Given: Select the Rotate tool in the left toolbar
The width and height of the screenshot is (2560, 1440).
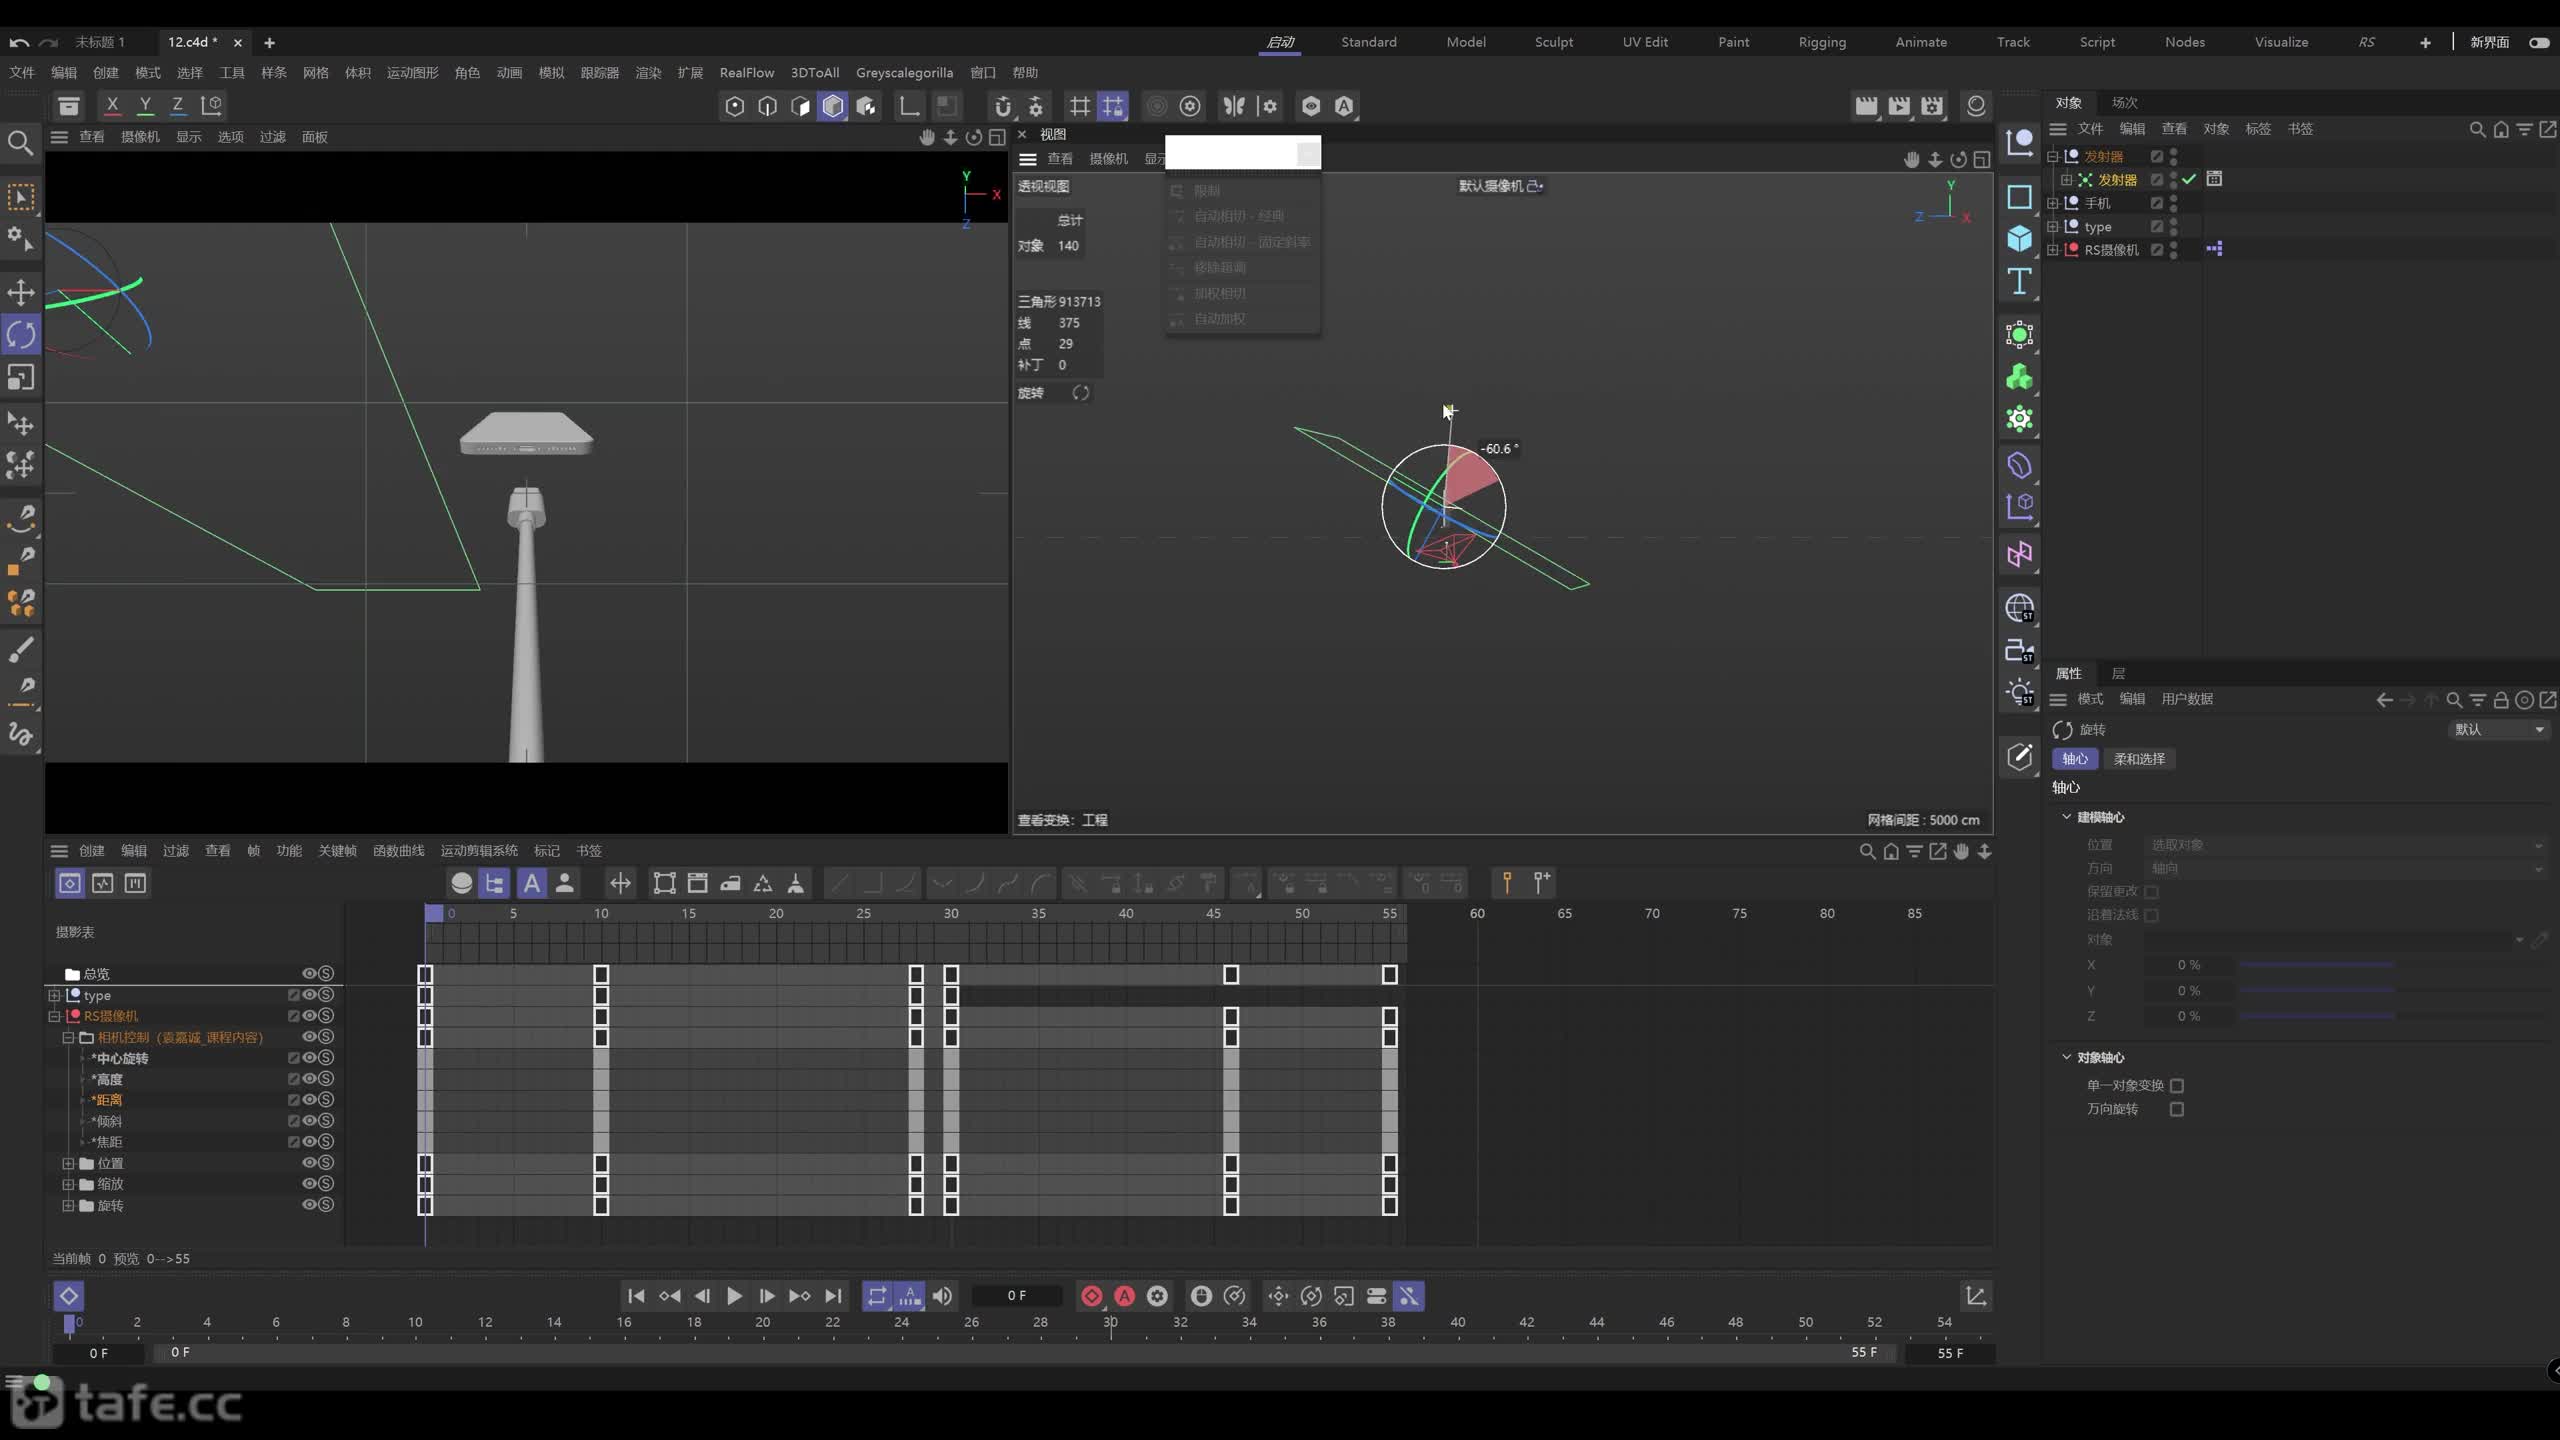Looking at the screenshot, I should 21,334.
